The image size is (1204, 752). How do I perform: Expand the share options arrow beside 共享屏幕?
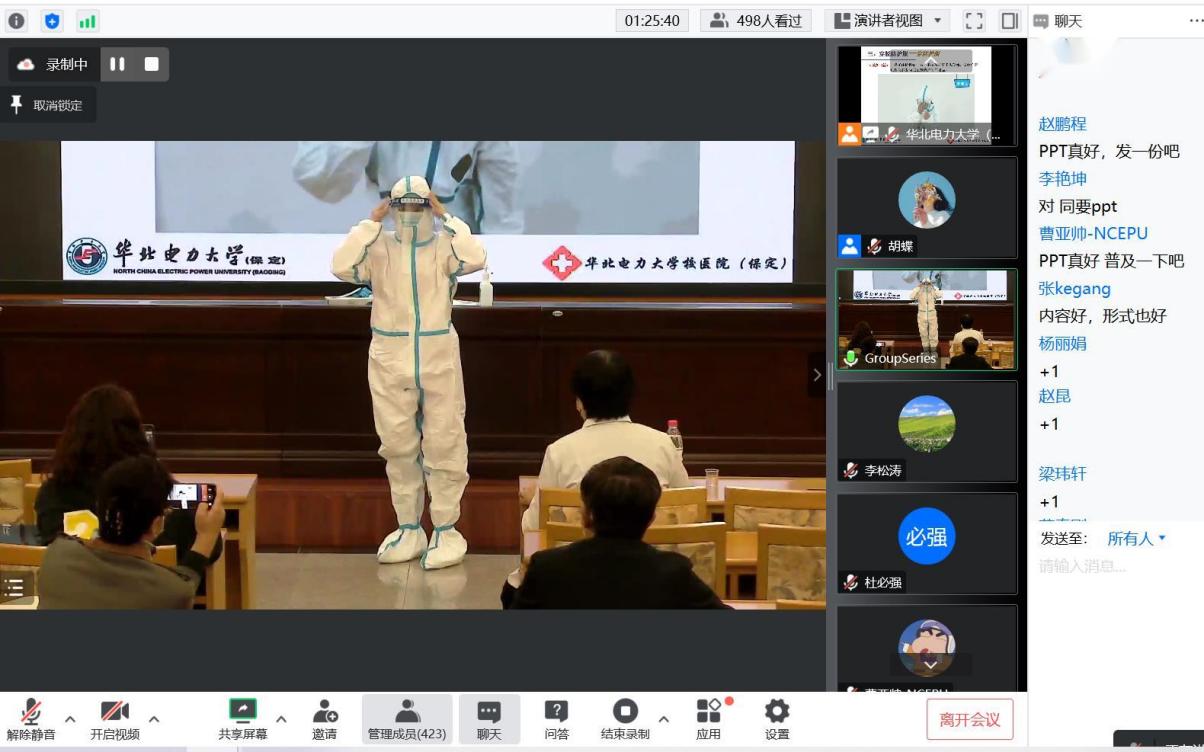click(x=281, y=718)
